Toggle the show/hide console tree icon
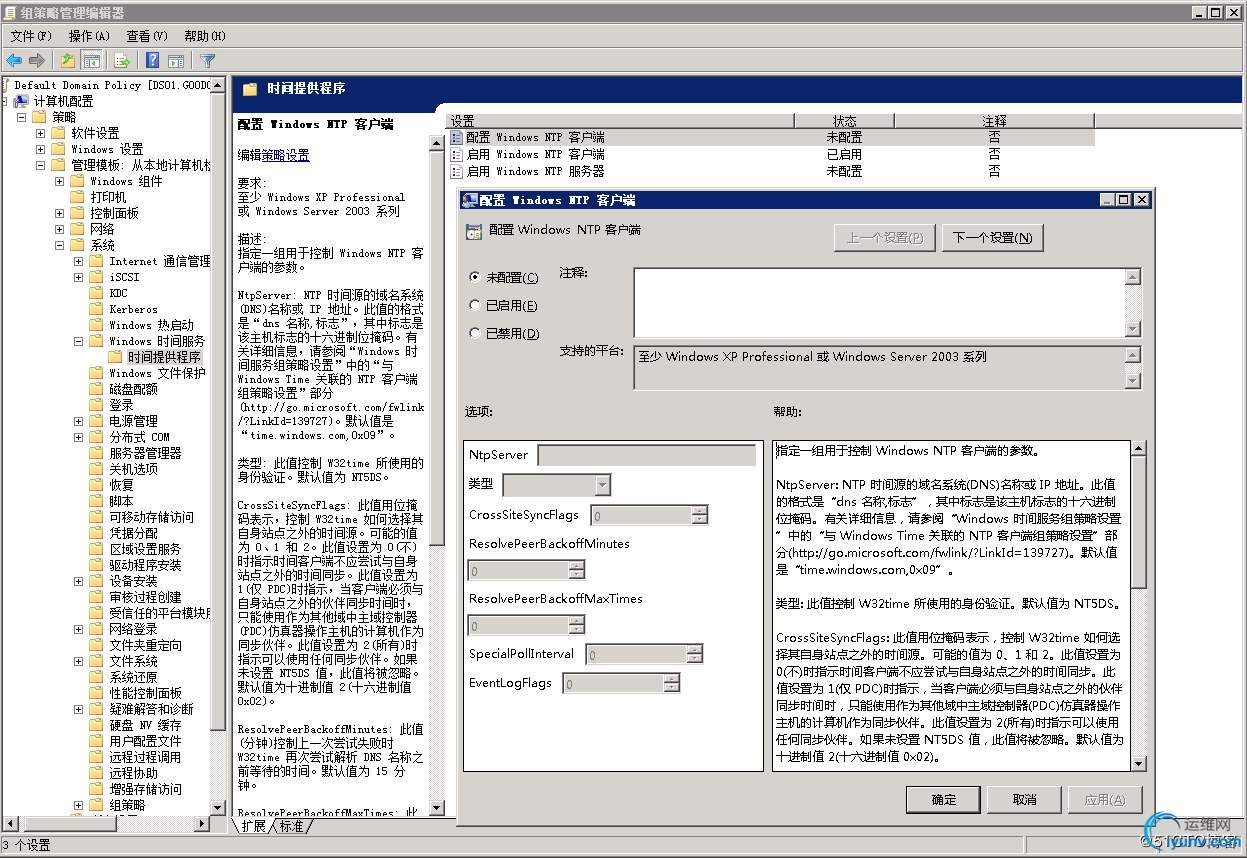1247x858 pixels. click(91, 60)
